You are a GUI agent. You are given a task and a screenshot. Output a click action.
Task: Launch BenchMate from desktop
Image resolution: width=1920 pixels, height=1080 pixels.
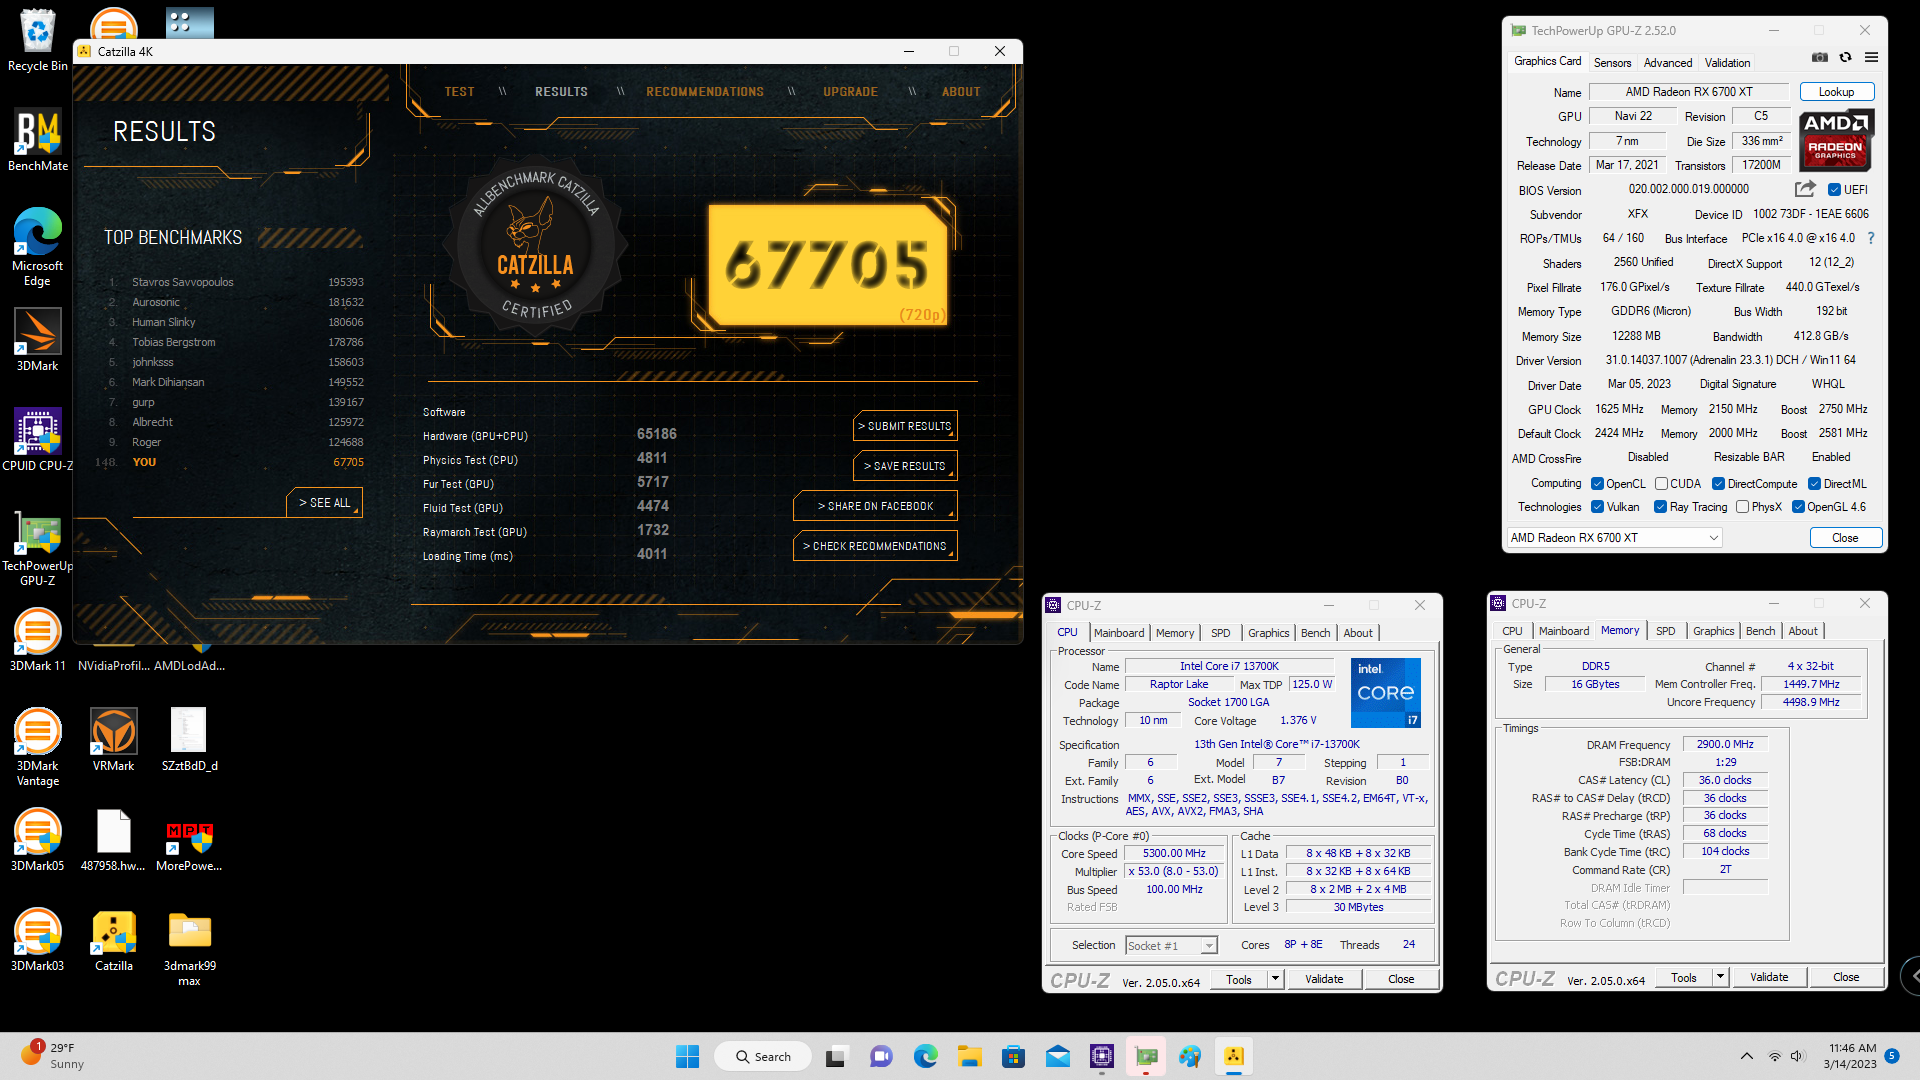(x=37, y=140)
